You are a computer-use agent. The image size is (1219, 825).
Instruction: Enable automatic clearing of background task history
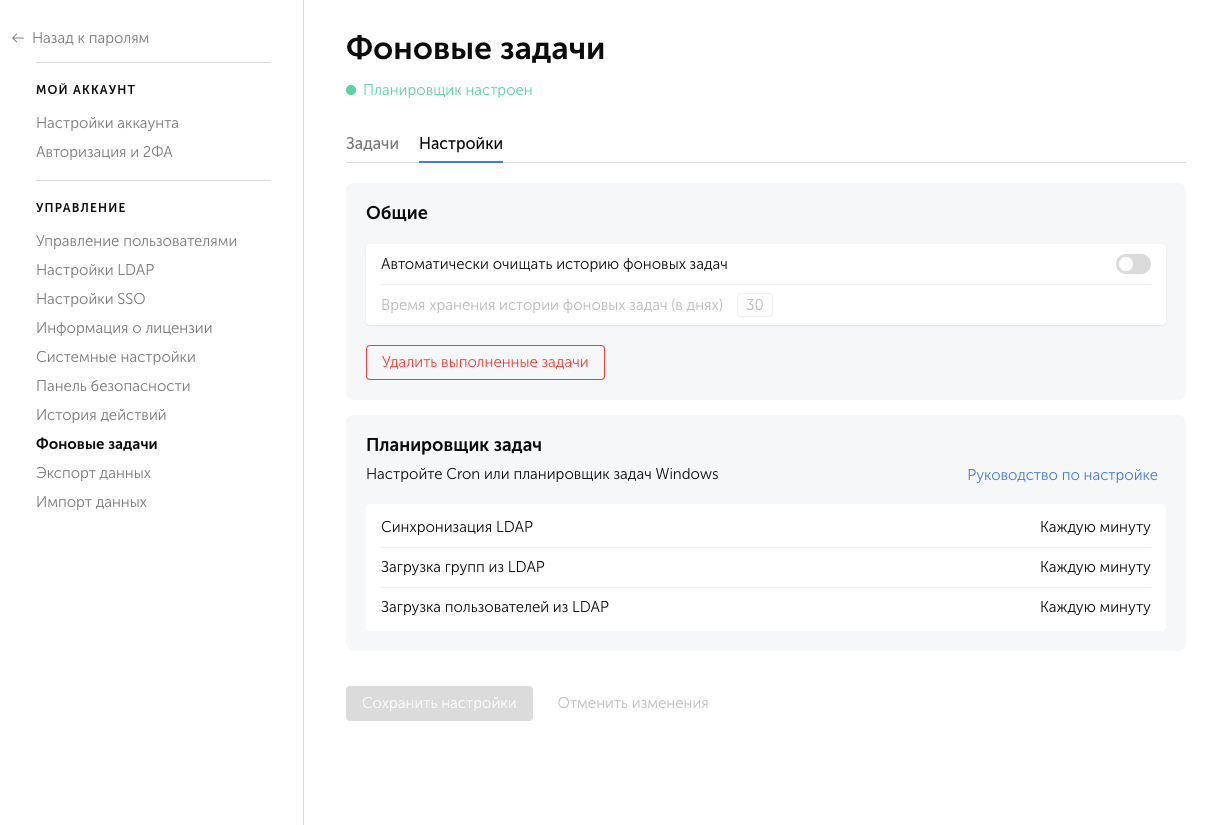point(1132,263)
